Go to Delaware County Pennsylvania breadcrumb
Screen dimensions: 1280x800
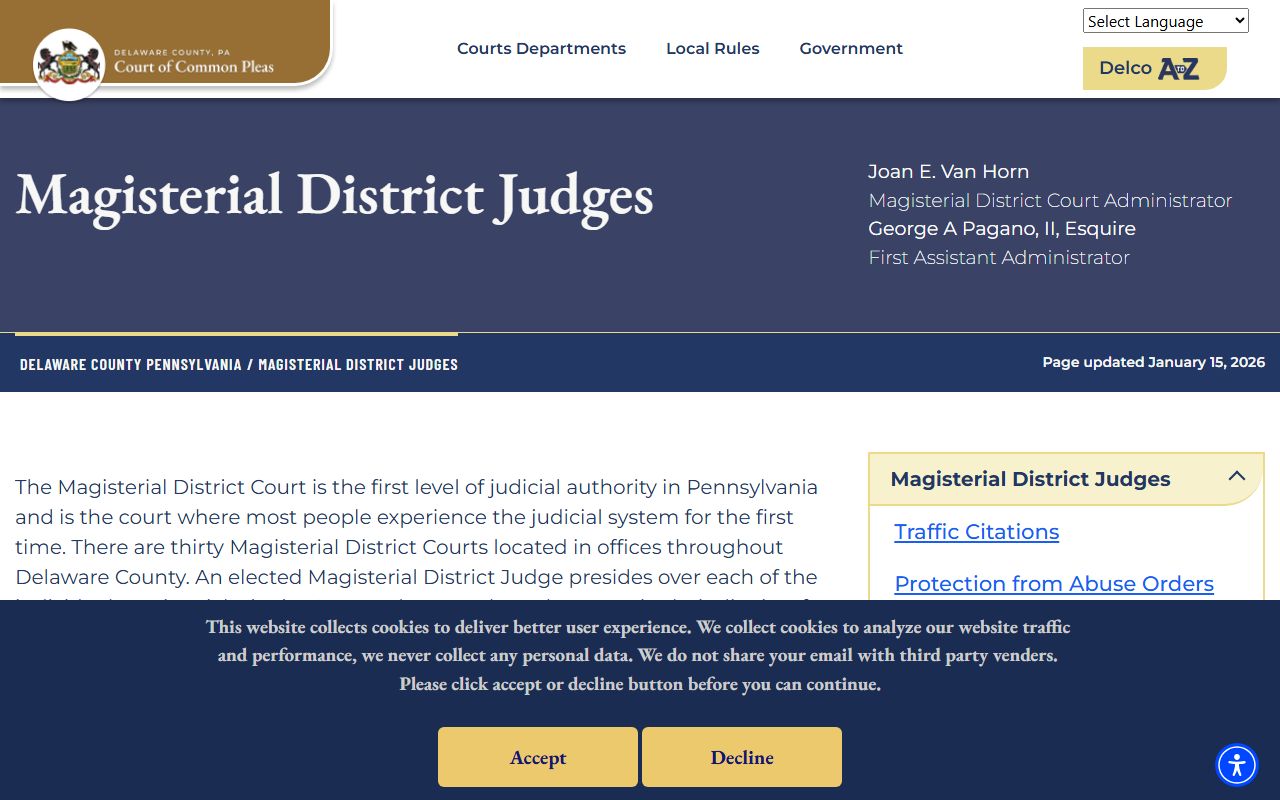131,364
